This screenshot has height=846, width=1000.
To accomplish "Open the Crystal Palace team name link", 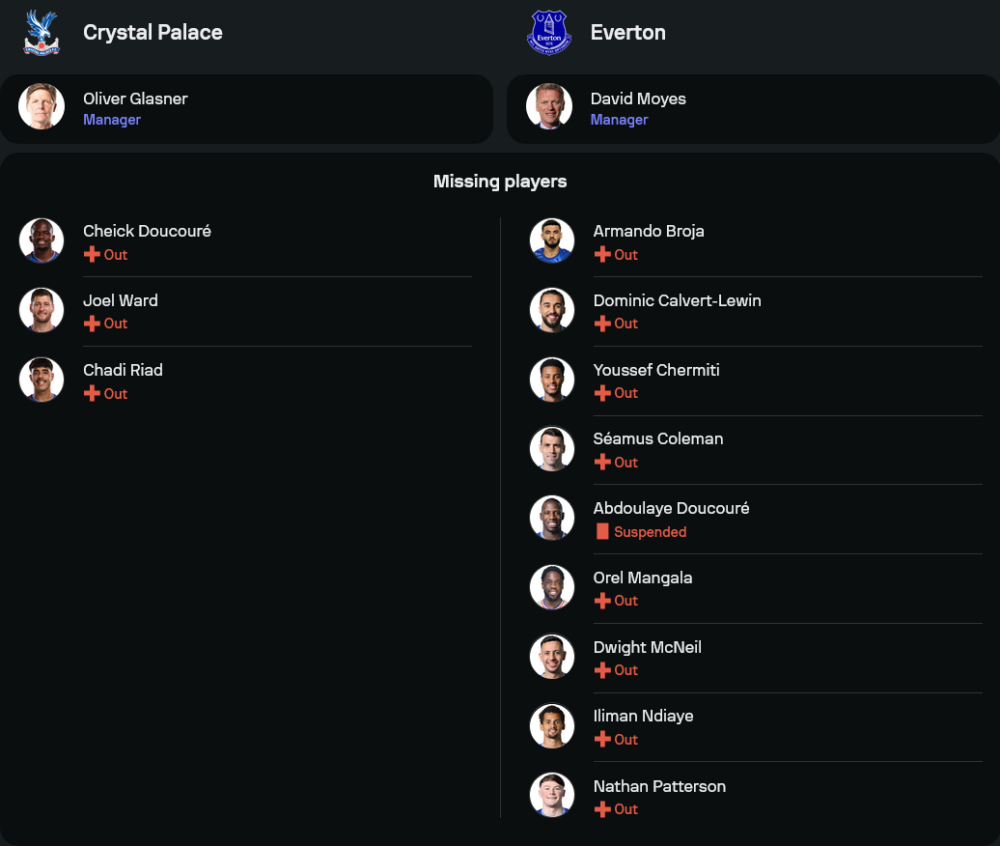I will 152,32.
